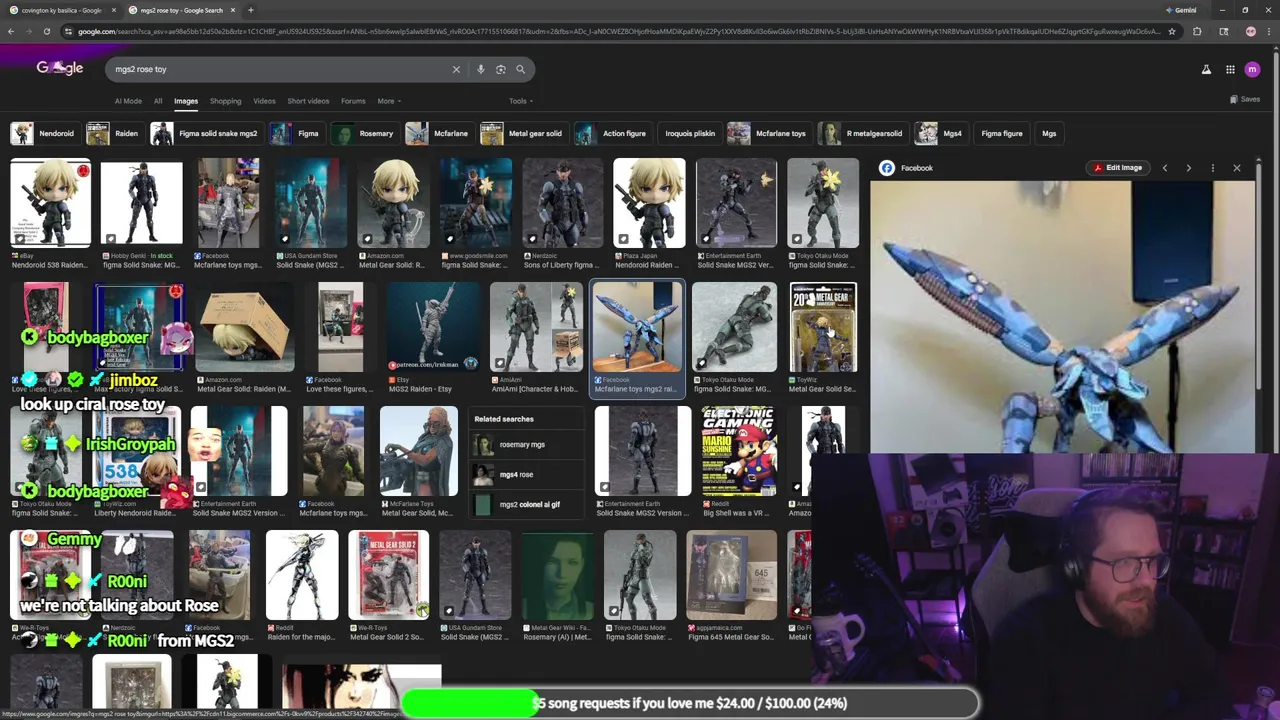Filter by the Nendoroid chip
Image resolution: width=1280 pixels, height=720 pixels.
[44, 133]
